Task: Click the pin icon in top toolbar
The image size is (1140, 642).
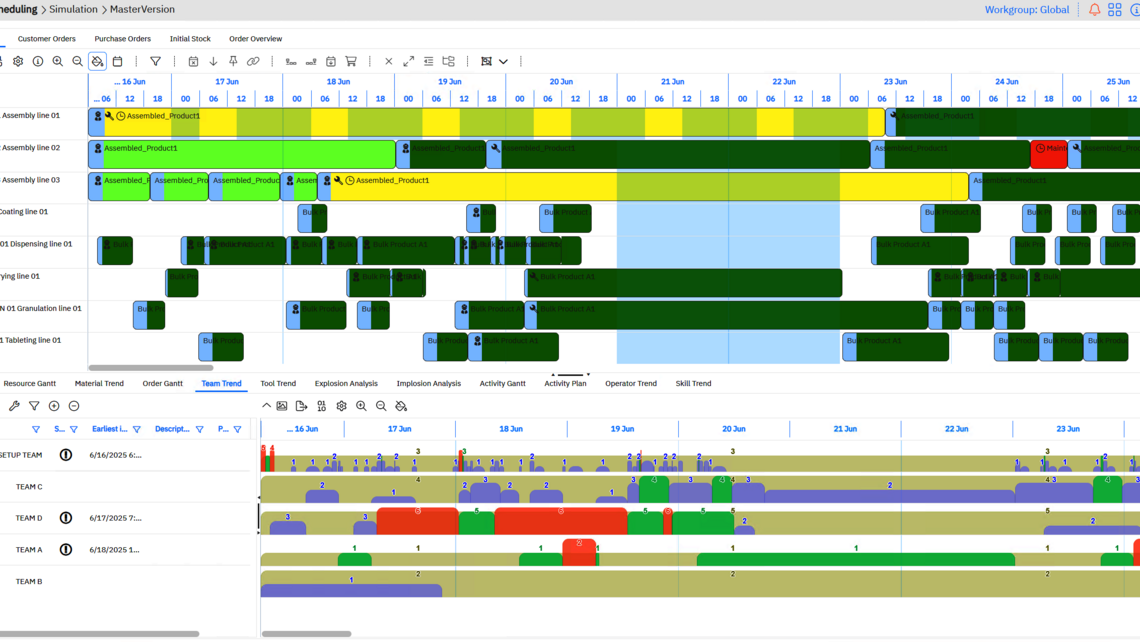Action: coord(233,62)
